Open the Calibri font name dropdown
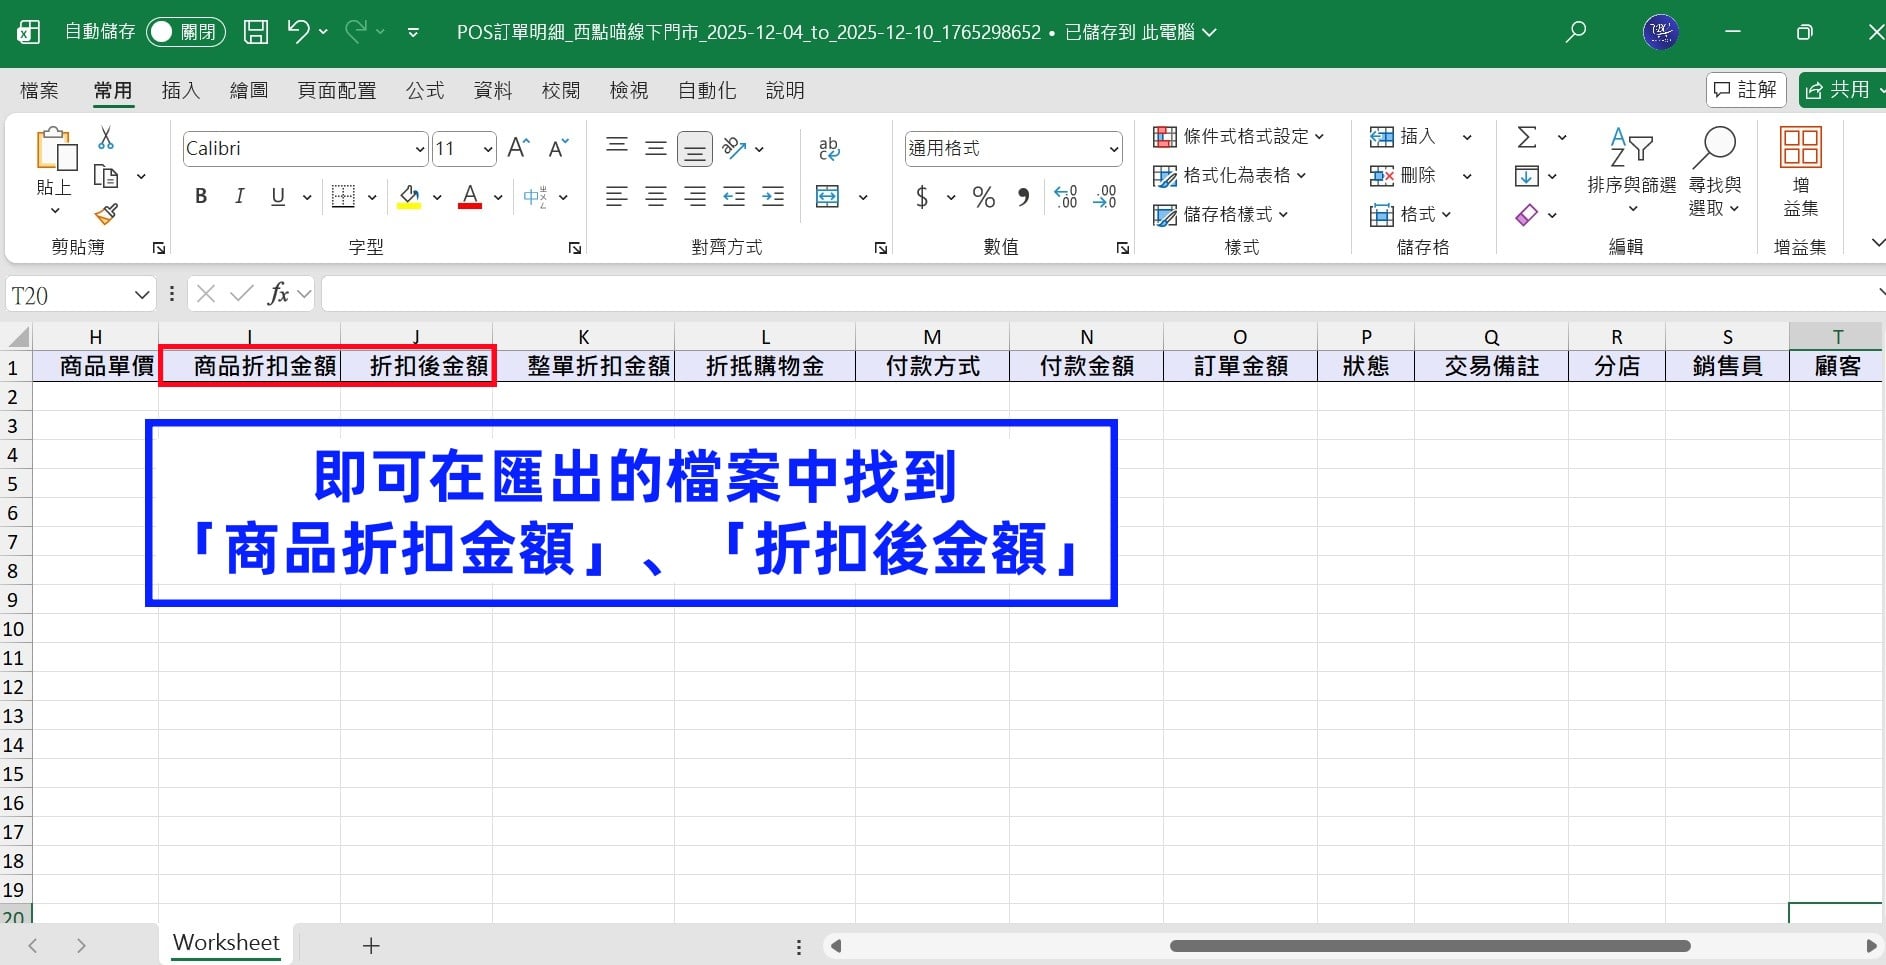 (x=419, y=149)
